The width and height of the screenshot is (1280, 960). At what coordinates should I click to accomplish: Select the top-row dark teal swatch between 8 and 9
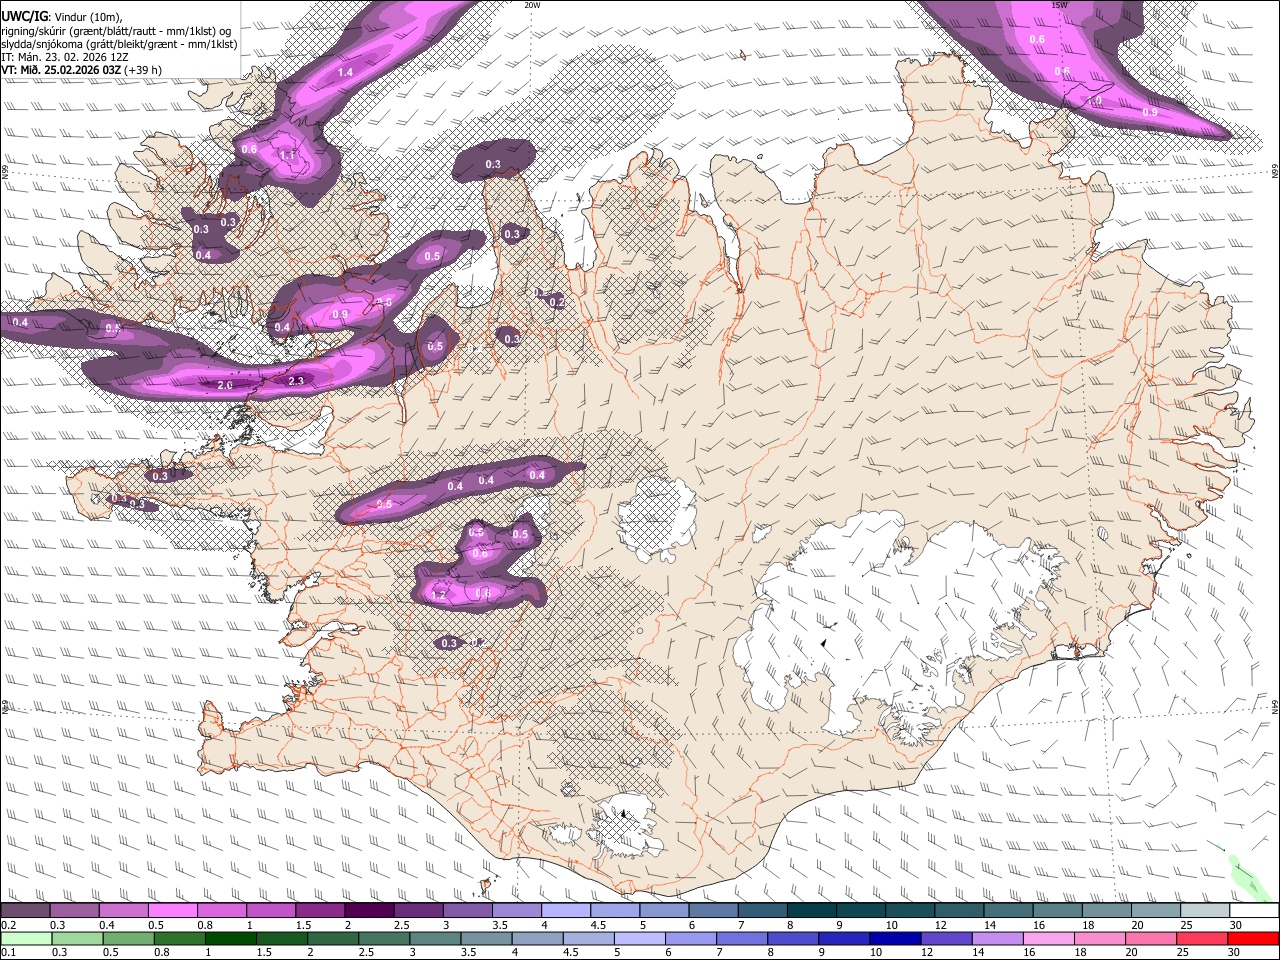click(811, 911)
